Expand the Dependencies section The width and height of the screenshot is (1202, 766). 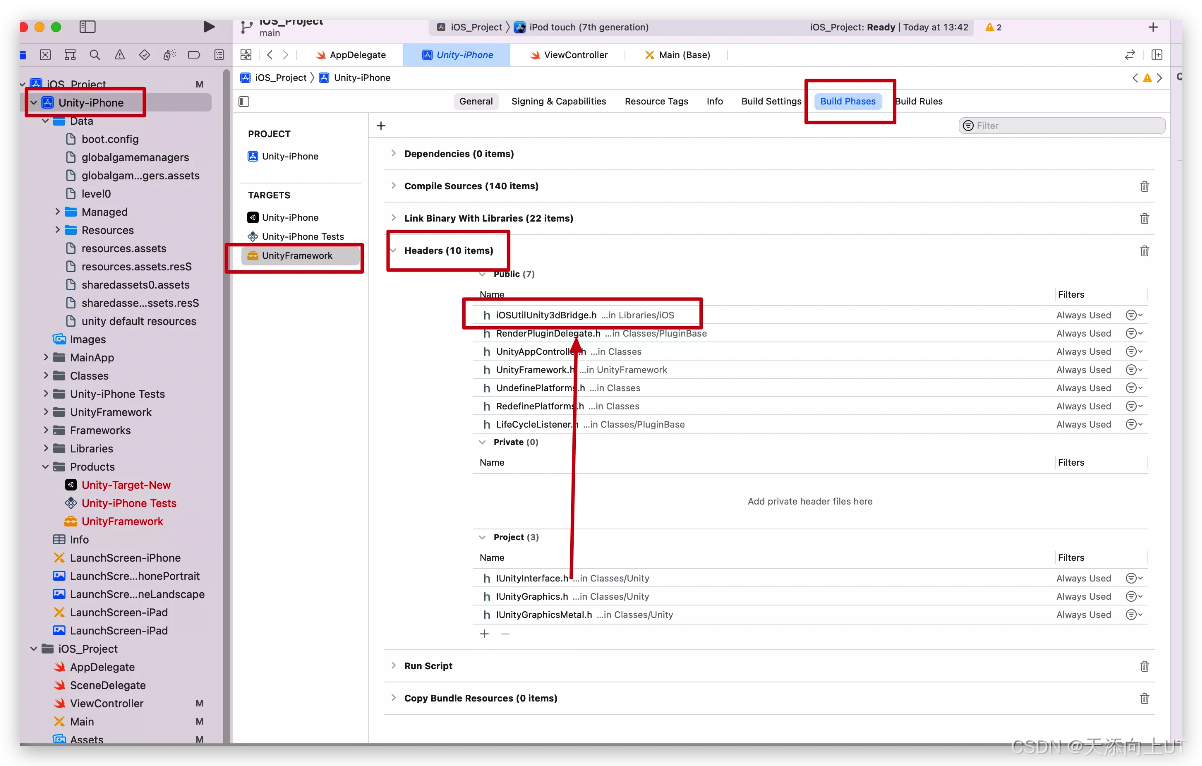(x=393, y=154)
